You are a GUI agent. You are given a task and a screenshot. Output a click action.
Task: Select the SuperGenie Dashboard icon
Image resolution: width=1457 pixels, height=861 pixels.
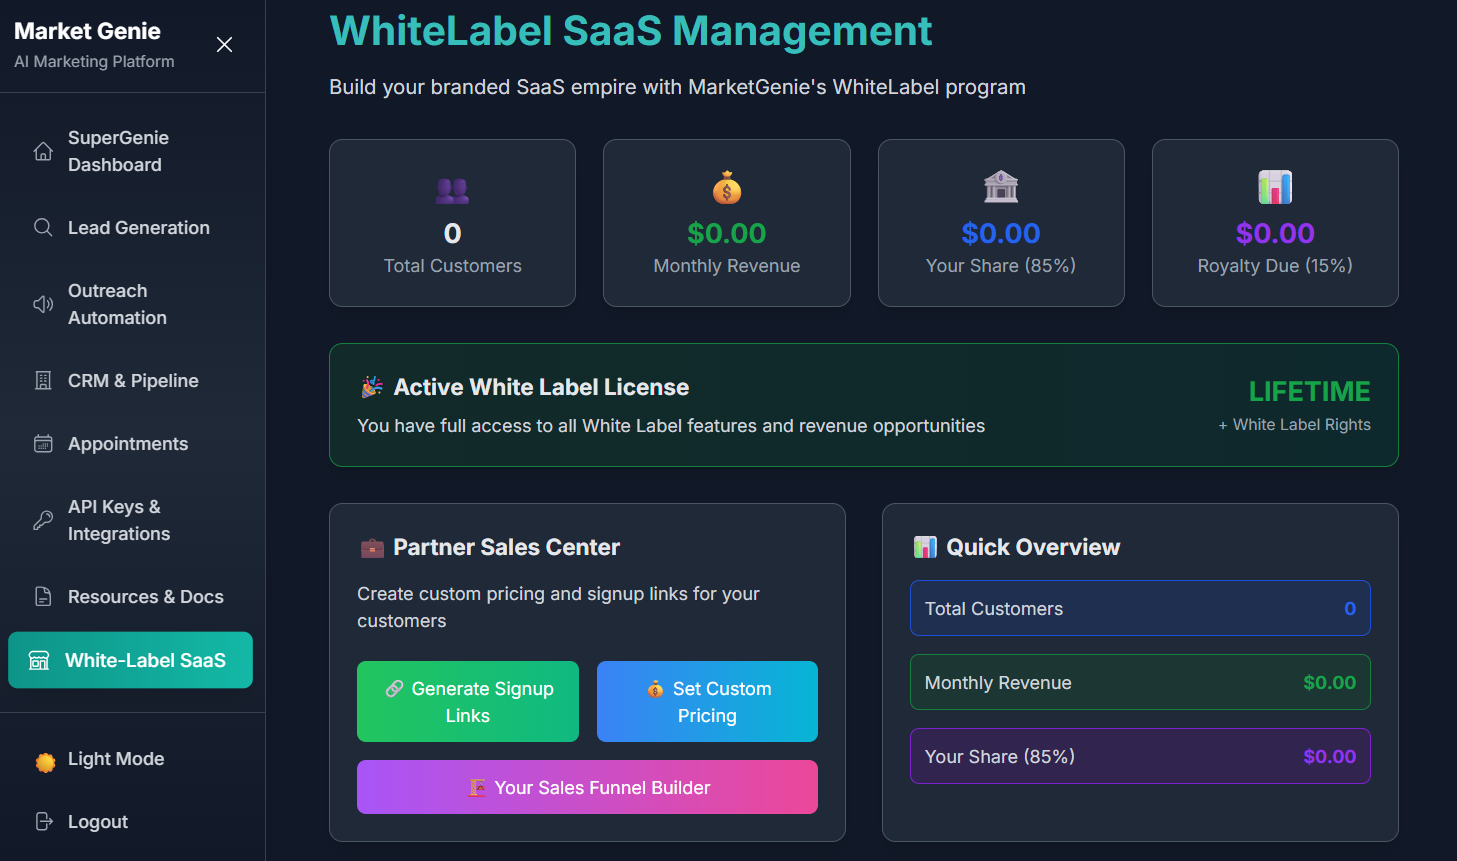[x=43, y=150]
